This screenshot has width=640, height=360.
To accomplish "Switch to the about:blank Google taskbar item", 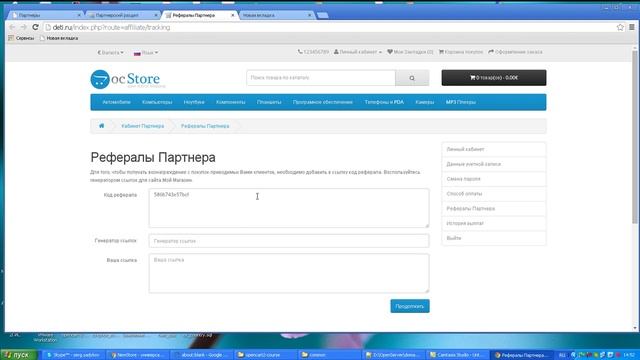I will [x=202, y=355].
